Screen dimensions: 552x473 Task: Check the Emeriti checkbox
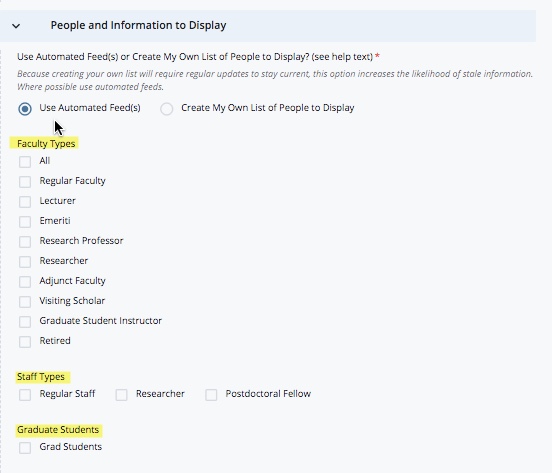point(25,222)
